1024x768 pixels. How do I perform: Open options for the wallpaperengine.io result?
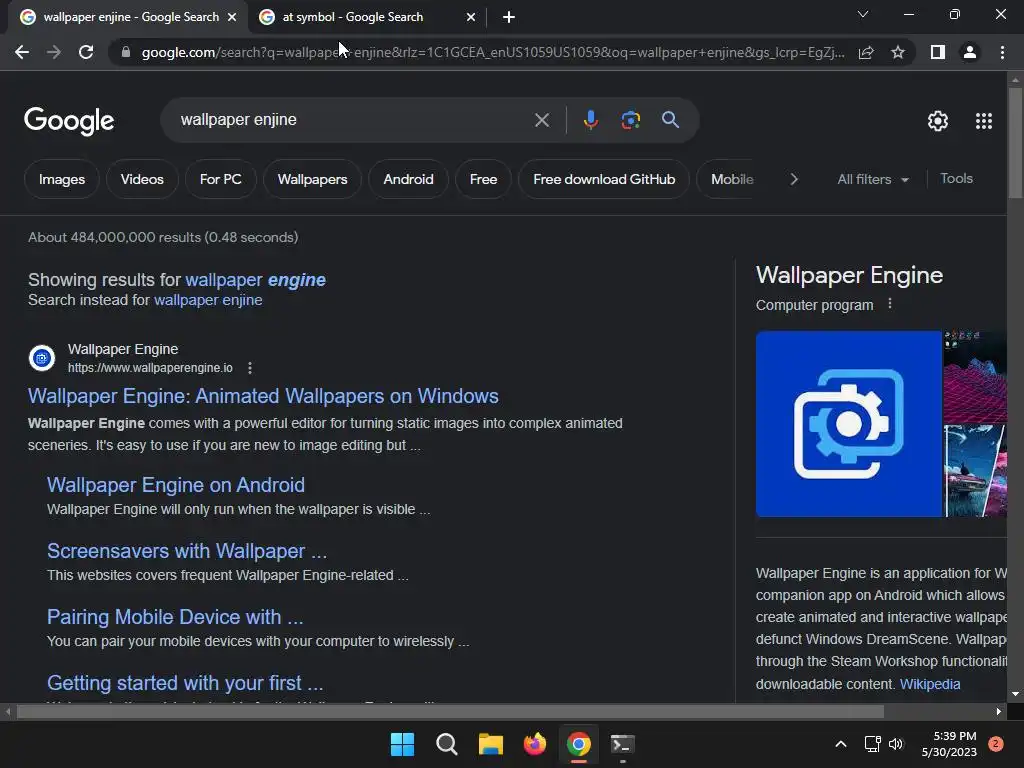click(x=249, y=368)
